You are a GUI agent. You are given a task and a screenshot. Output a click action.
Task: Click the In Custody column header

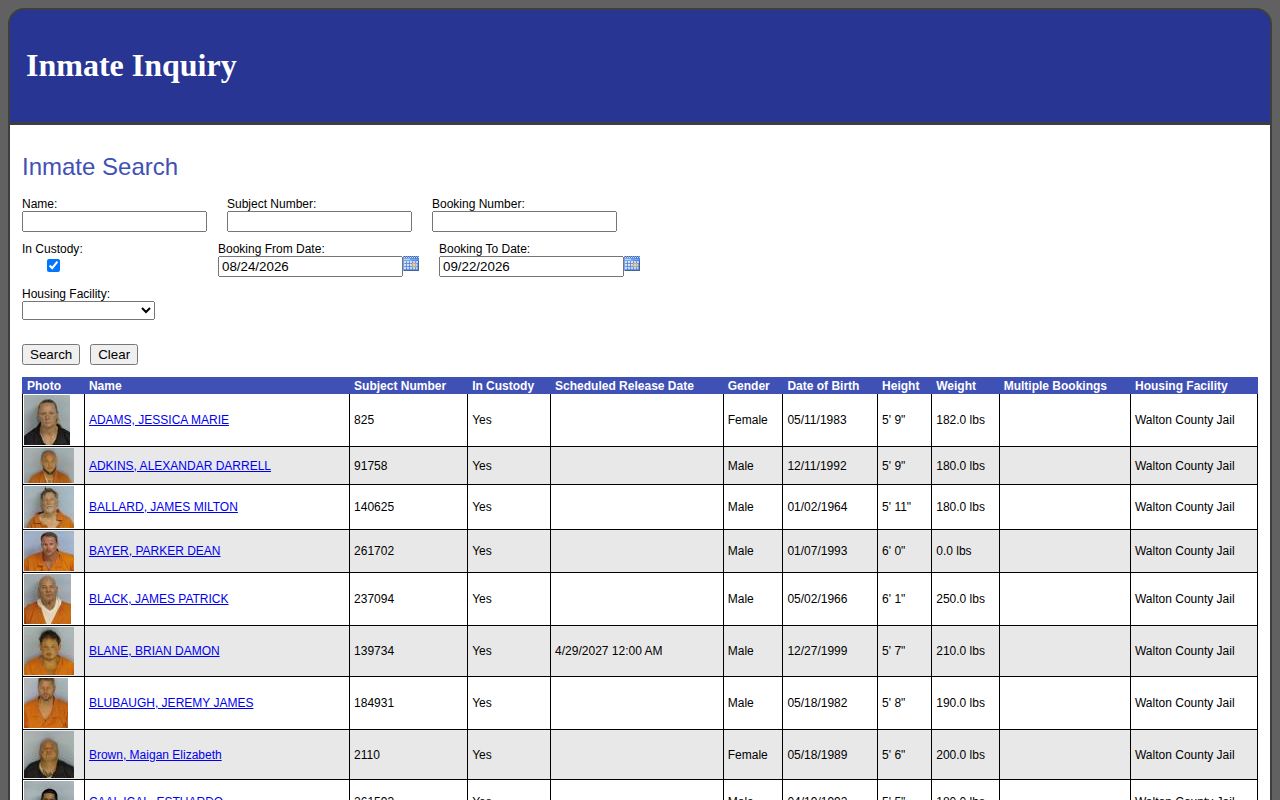pyautogui.click(x=503, y=386)
